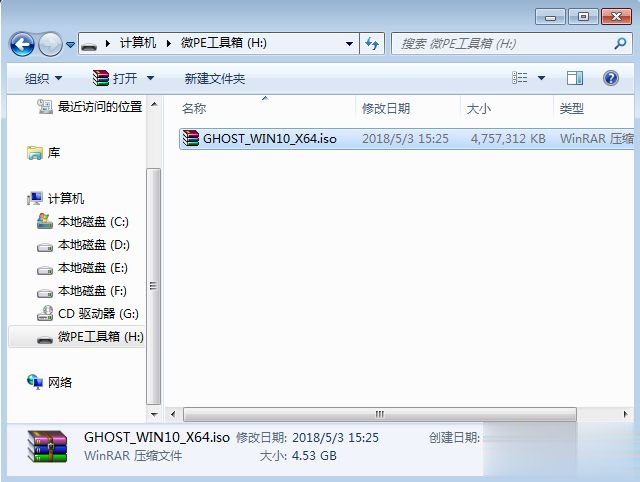The image size is (640, 482).
Task: Expand the view options dropdown arrow
Action: pos(541,78)
